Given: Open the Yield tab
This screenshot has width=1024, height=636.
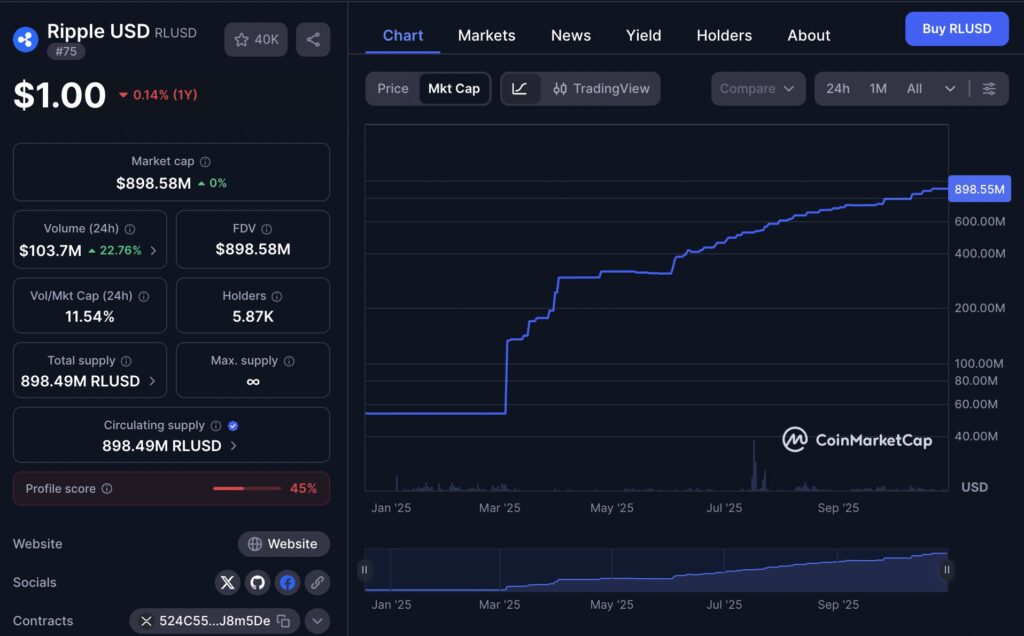Looking at the screenshot, I should point(643,35).
